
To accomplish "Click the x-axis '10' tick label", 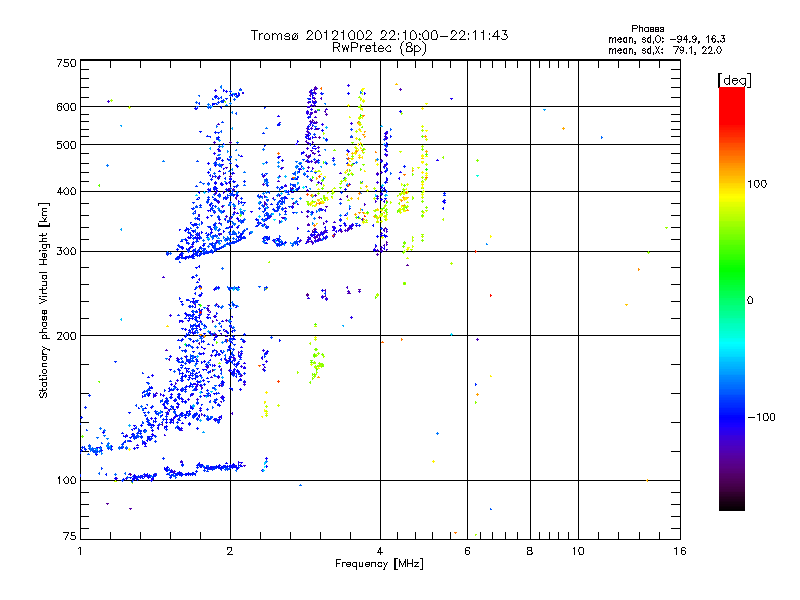I will [578, 551].
